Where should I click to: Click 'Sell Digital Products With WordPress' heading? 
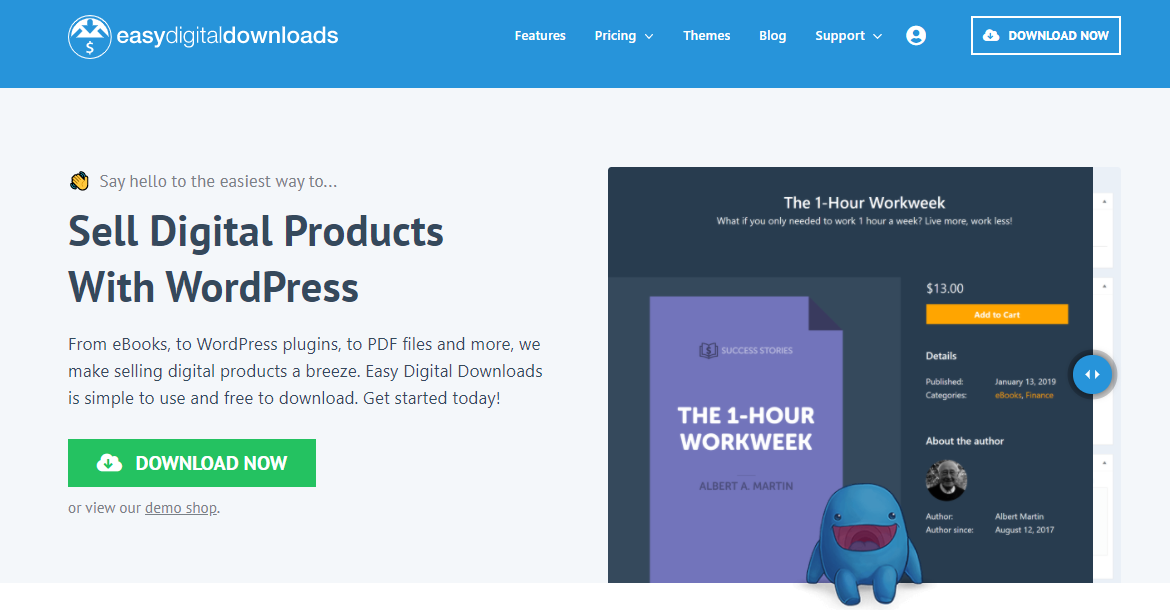256,259
